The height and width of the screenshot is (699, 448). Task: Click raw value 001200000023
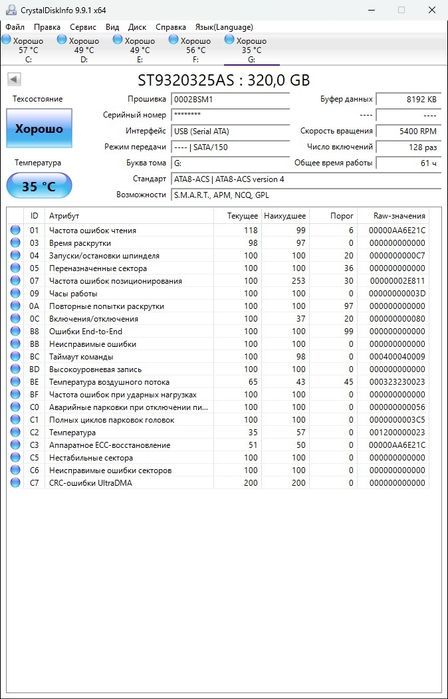click(x=397, y=432)
